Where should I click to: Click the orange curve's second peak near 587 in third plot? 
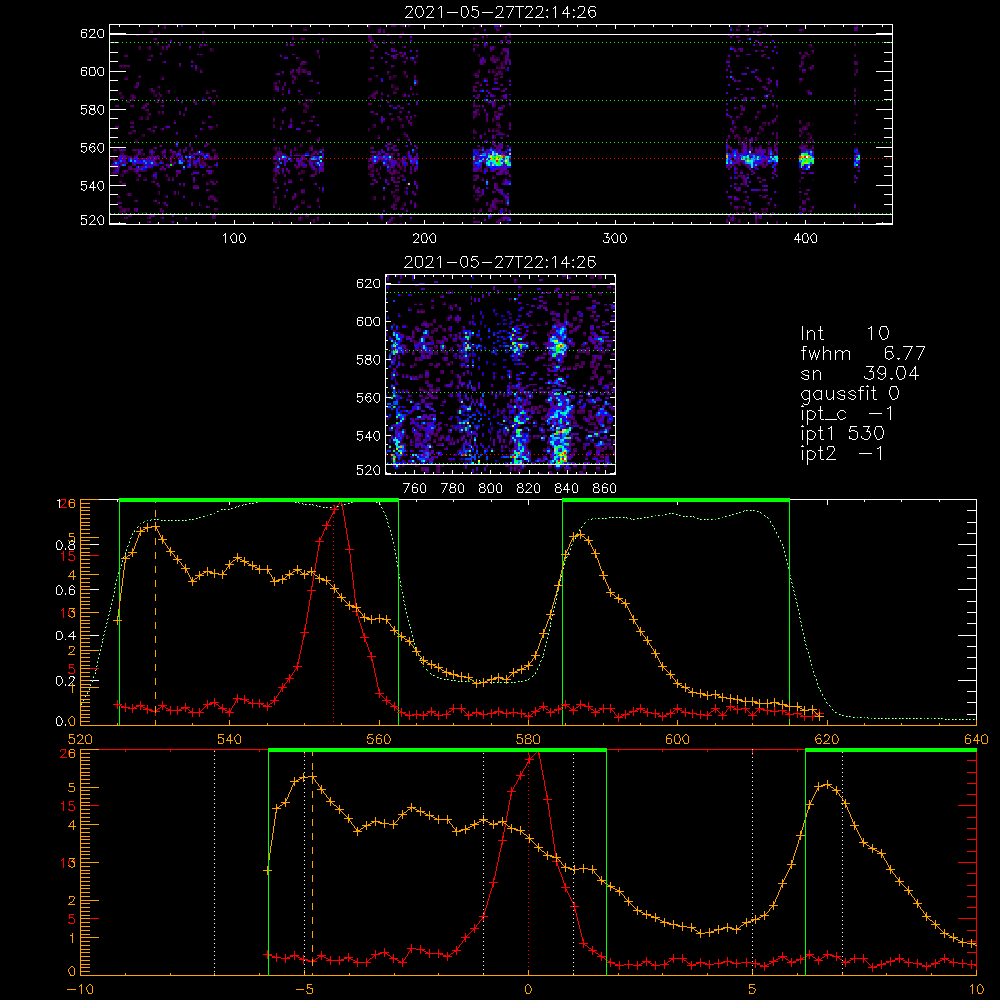click(579, 535)
